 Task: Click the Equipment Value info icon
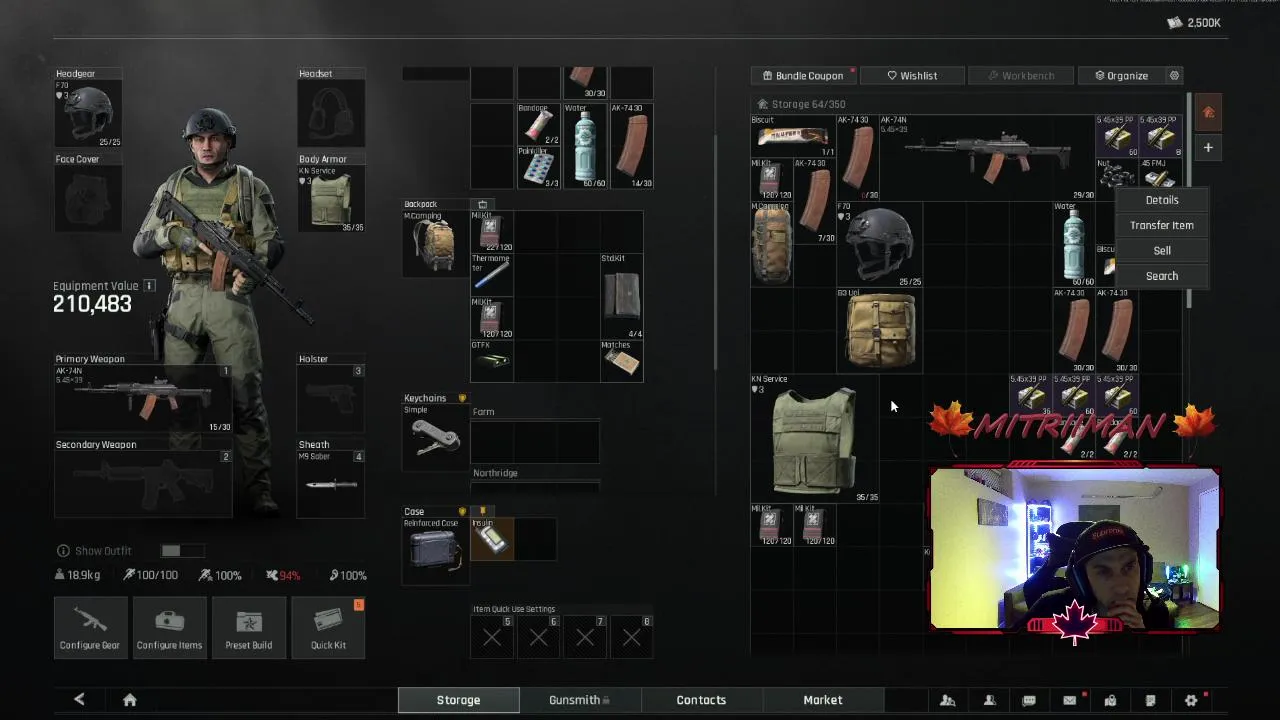point(149,286)
